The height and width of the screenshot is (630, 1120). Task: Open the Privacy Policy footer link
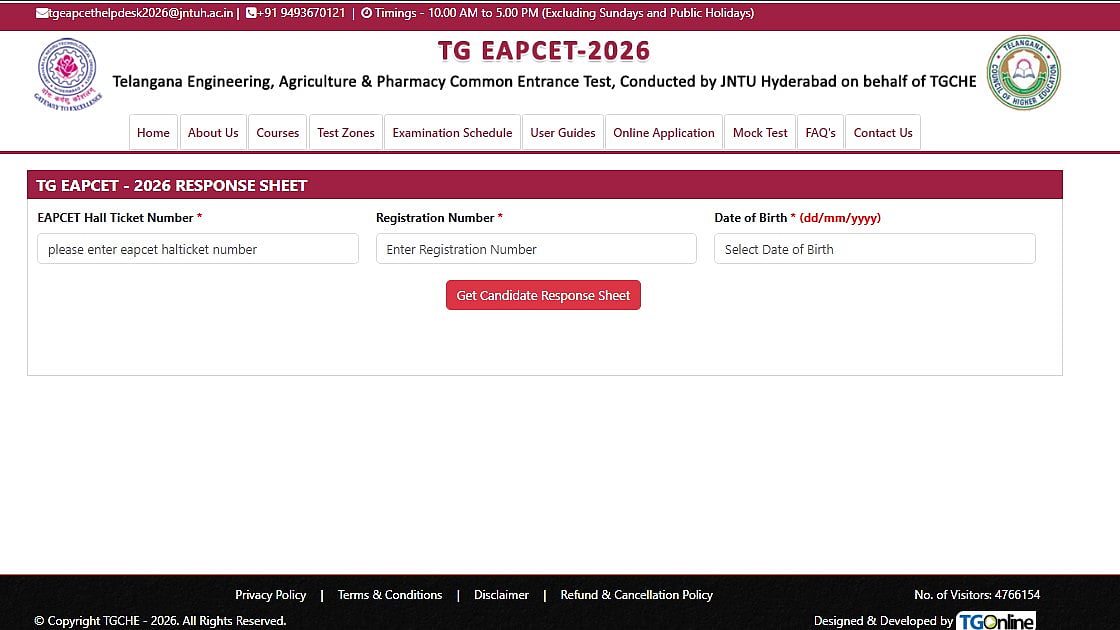[271, 595]
